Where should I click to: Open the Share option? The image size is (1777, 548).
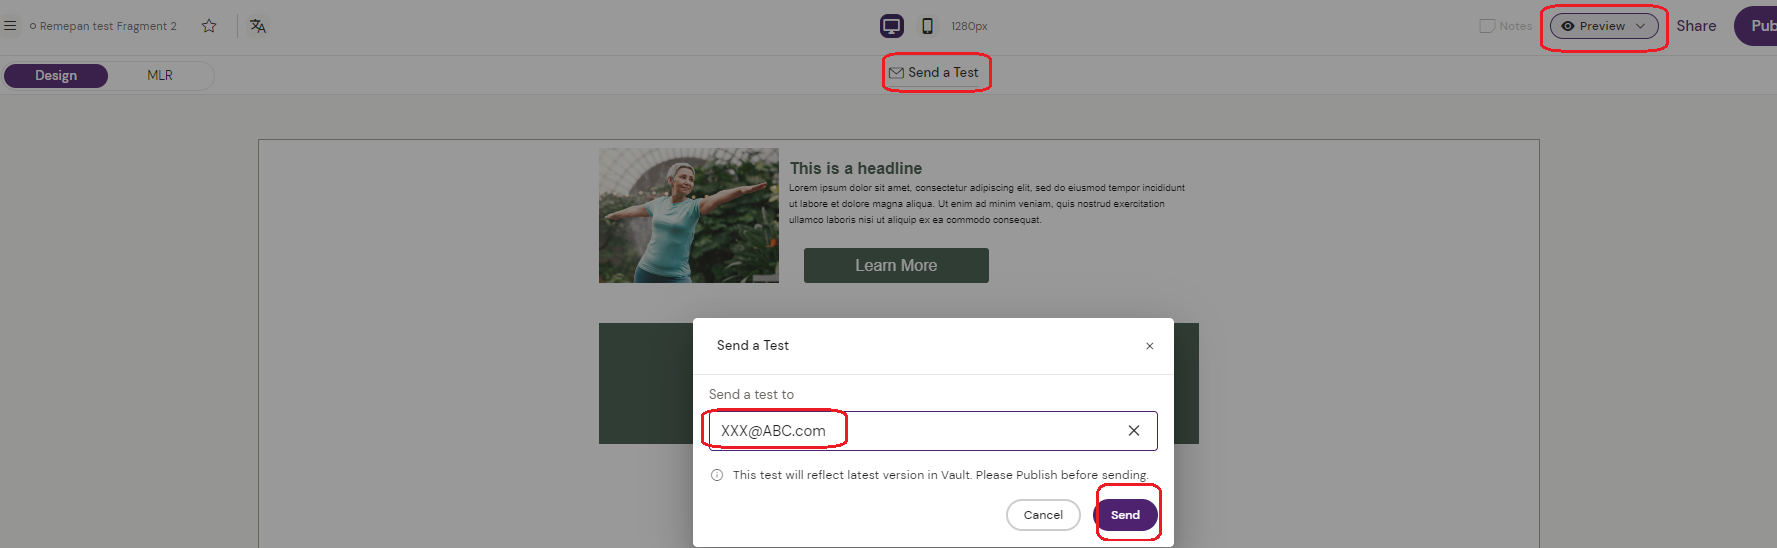(x=1695, y=26)
